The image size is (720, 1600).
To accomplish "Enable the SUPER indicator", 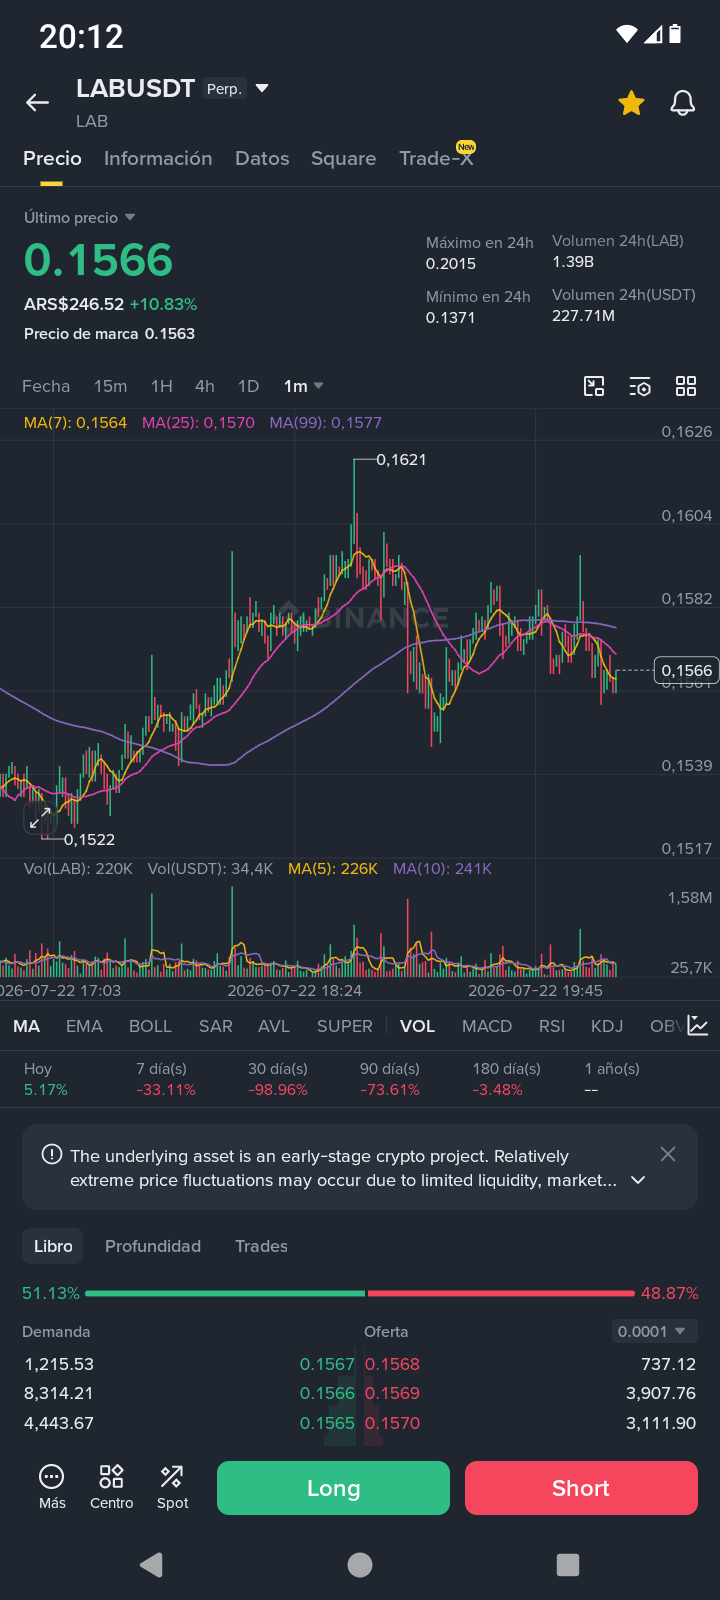I will tap(345, 1026).
